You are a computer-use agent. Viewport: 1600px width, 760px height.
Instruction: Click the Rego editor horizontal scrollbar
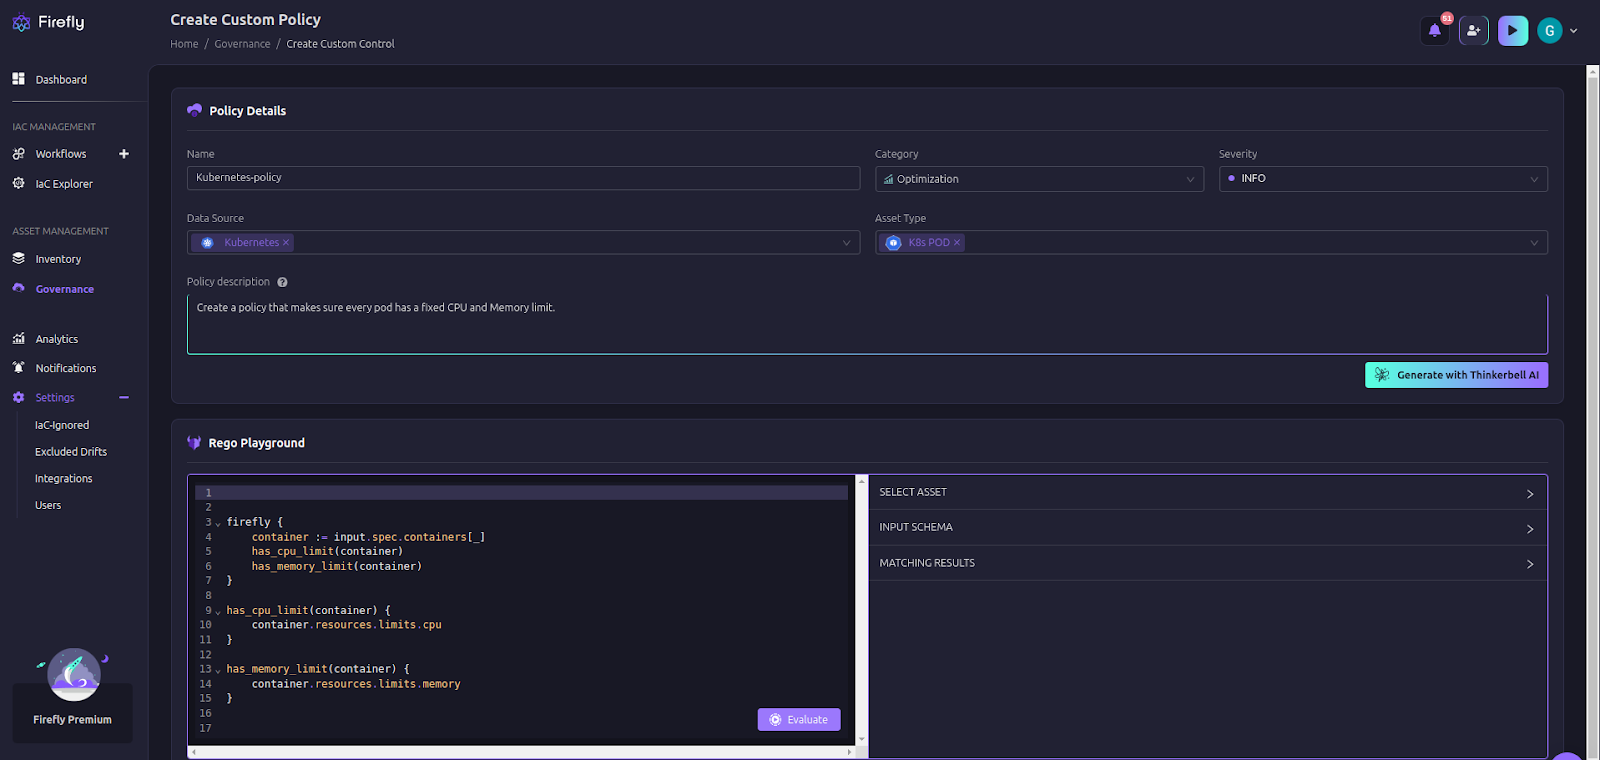click(x=521, y=752)
